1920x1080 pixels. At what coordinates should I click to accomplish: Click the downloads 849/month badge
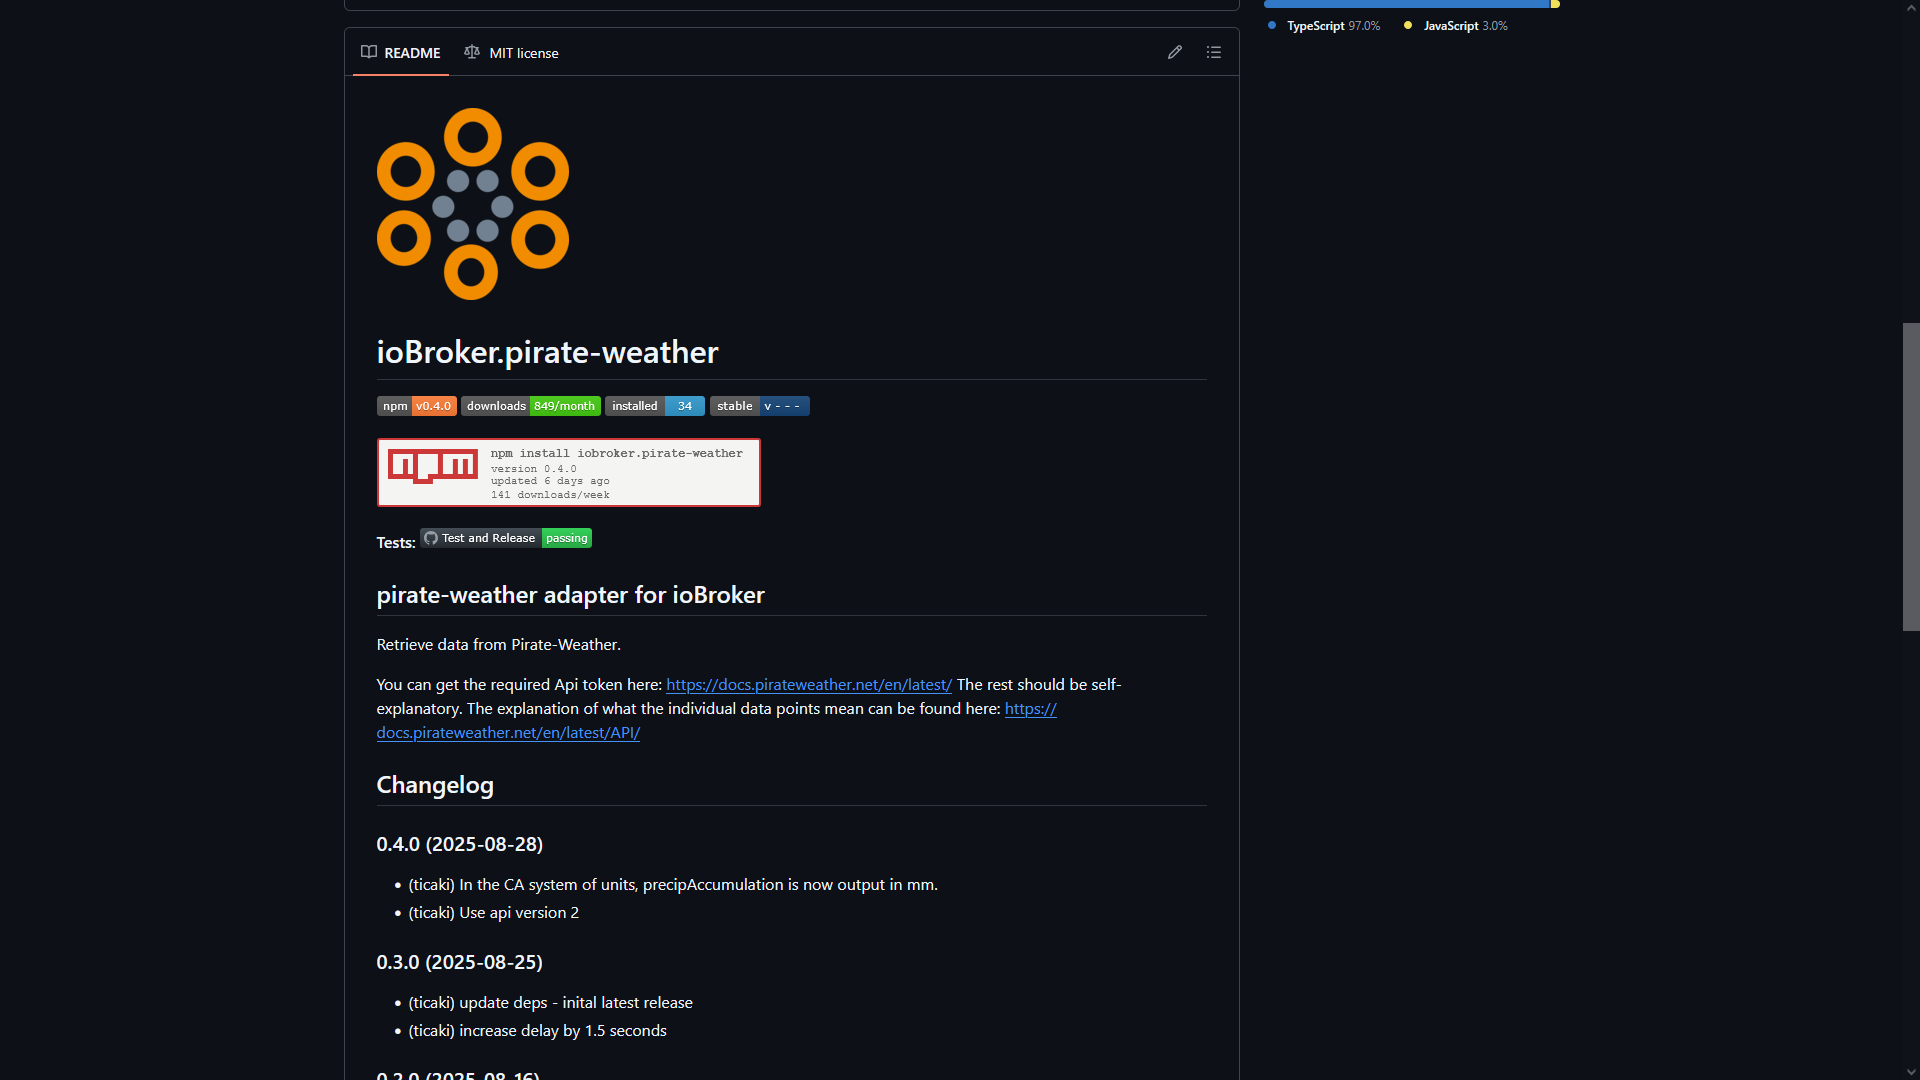530,406
